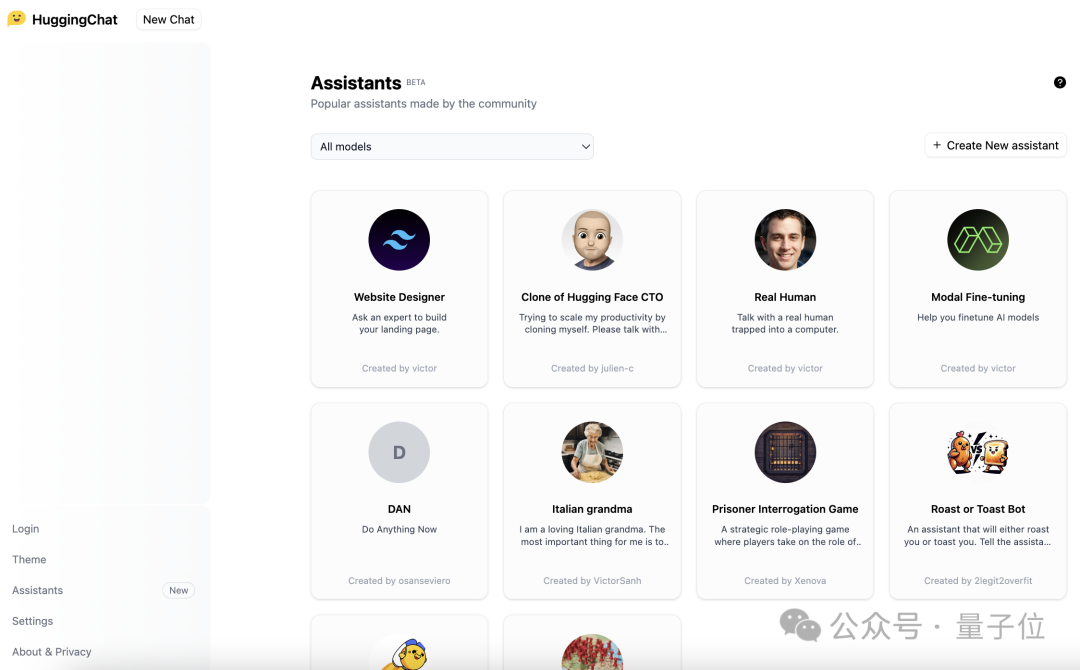
Task: Toggle the Theme option in sidebar
Action: (29, 559)
